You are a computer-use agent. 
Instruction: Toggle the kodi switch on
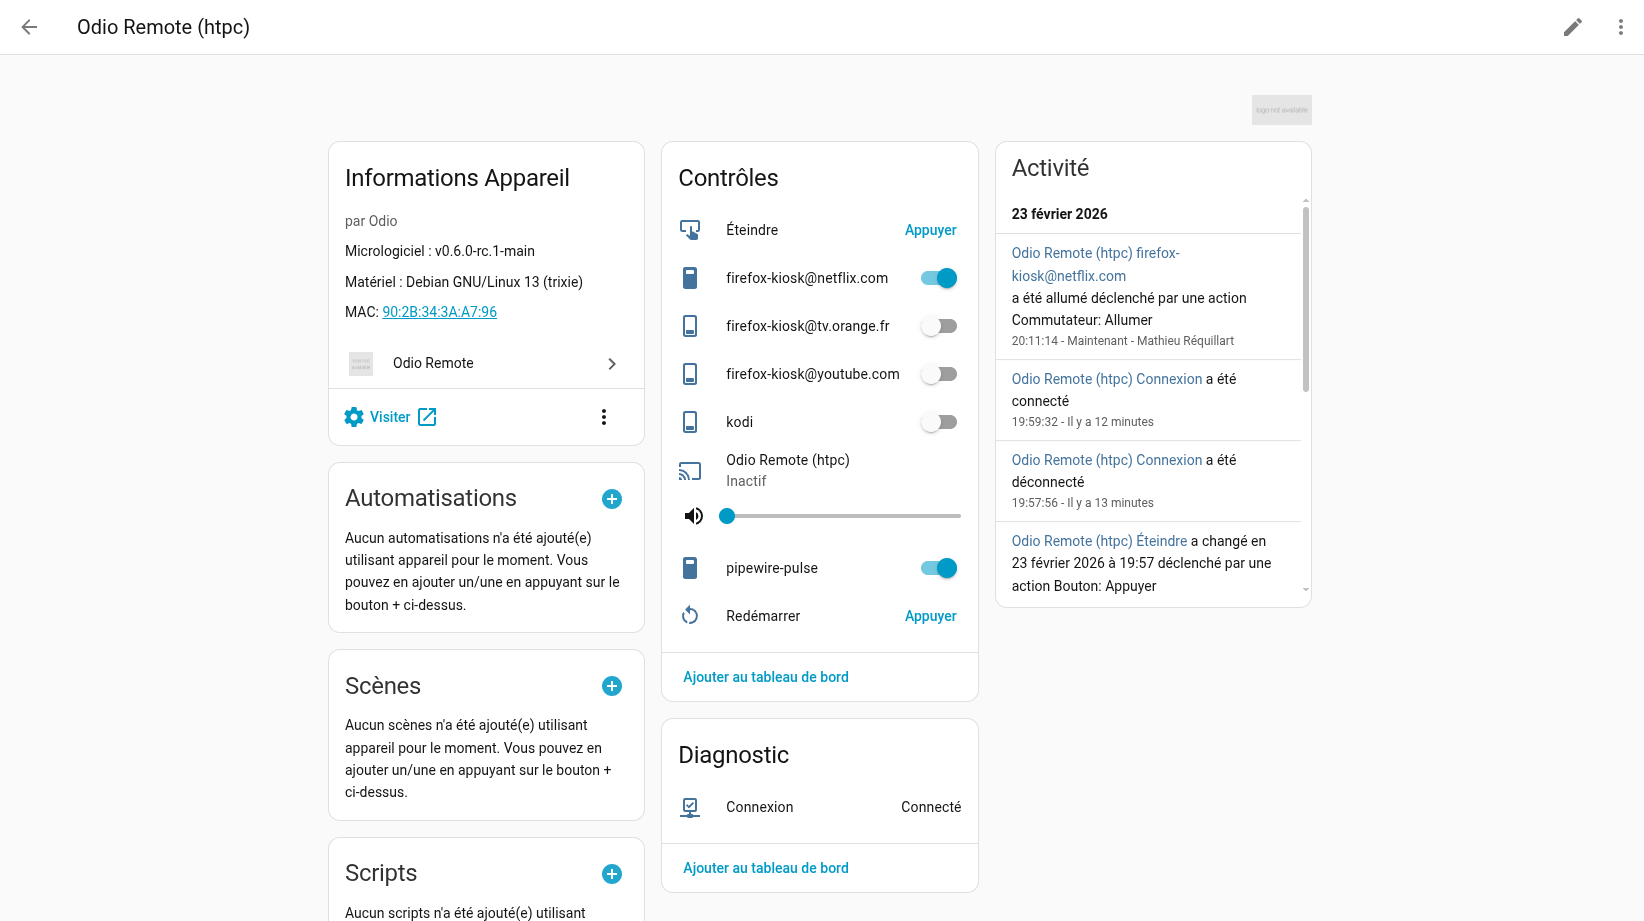(939, 422)
